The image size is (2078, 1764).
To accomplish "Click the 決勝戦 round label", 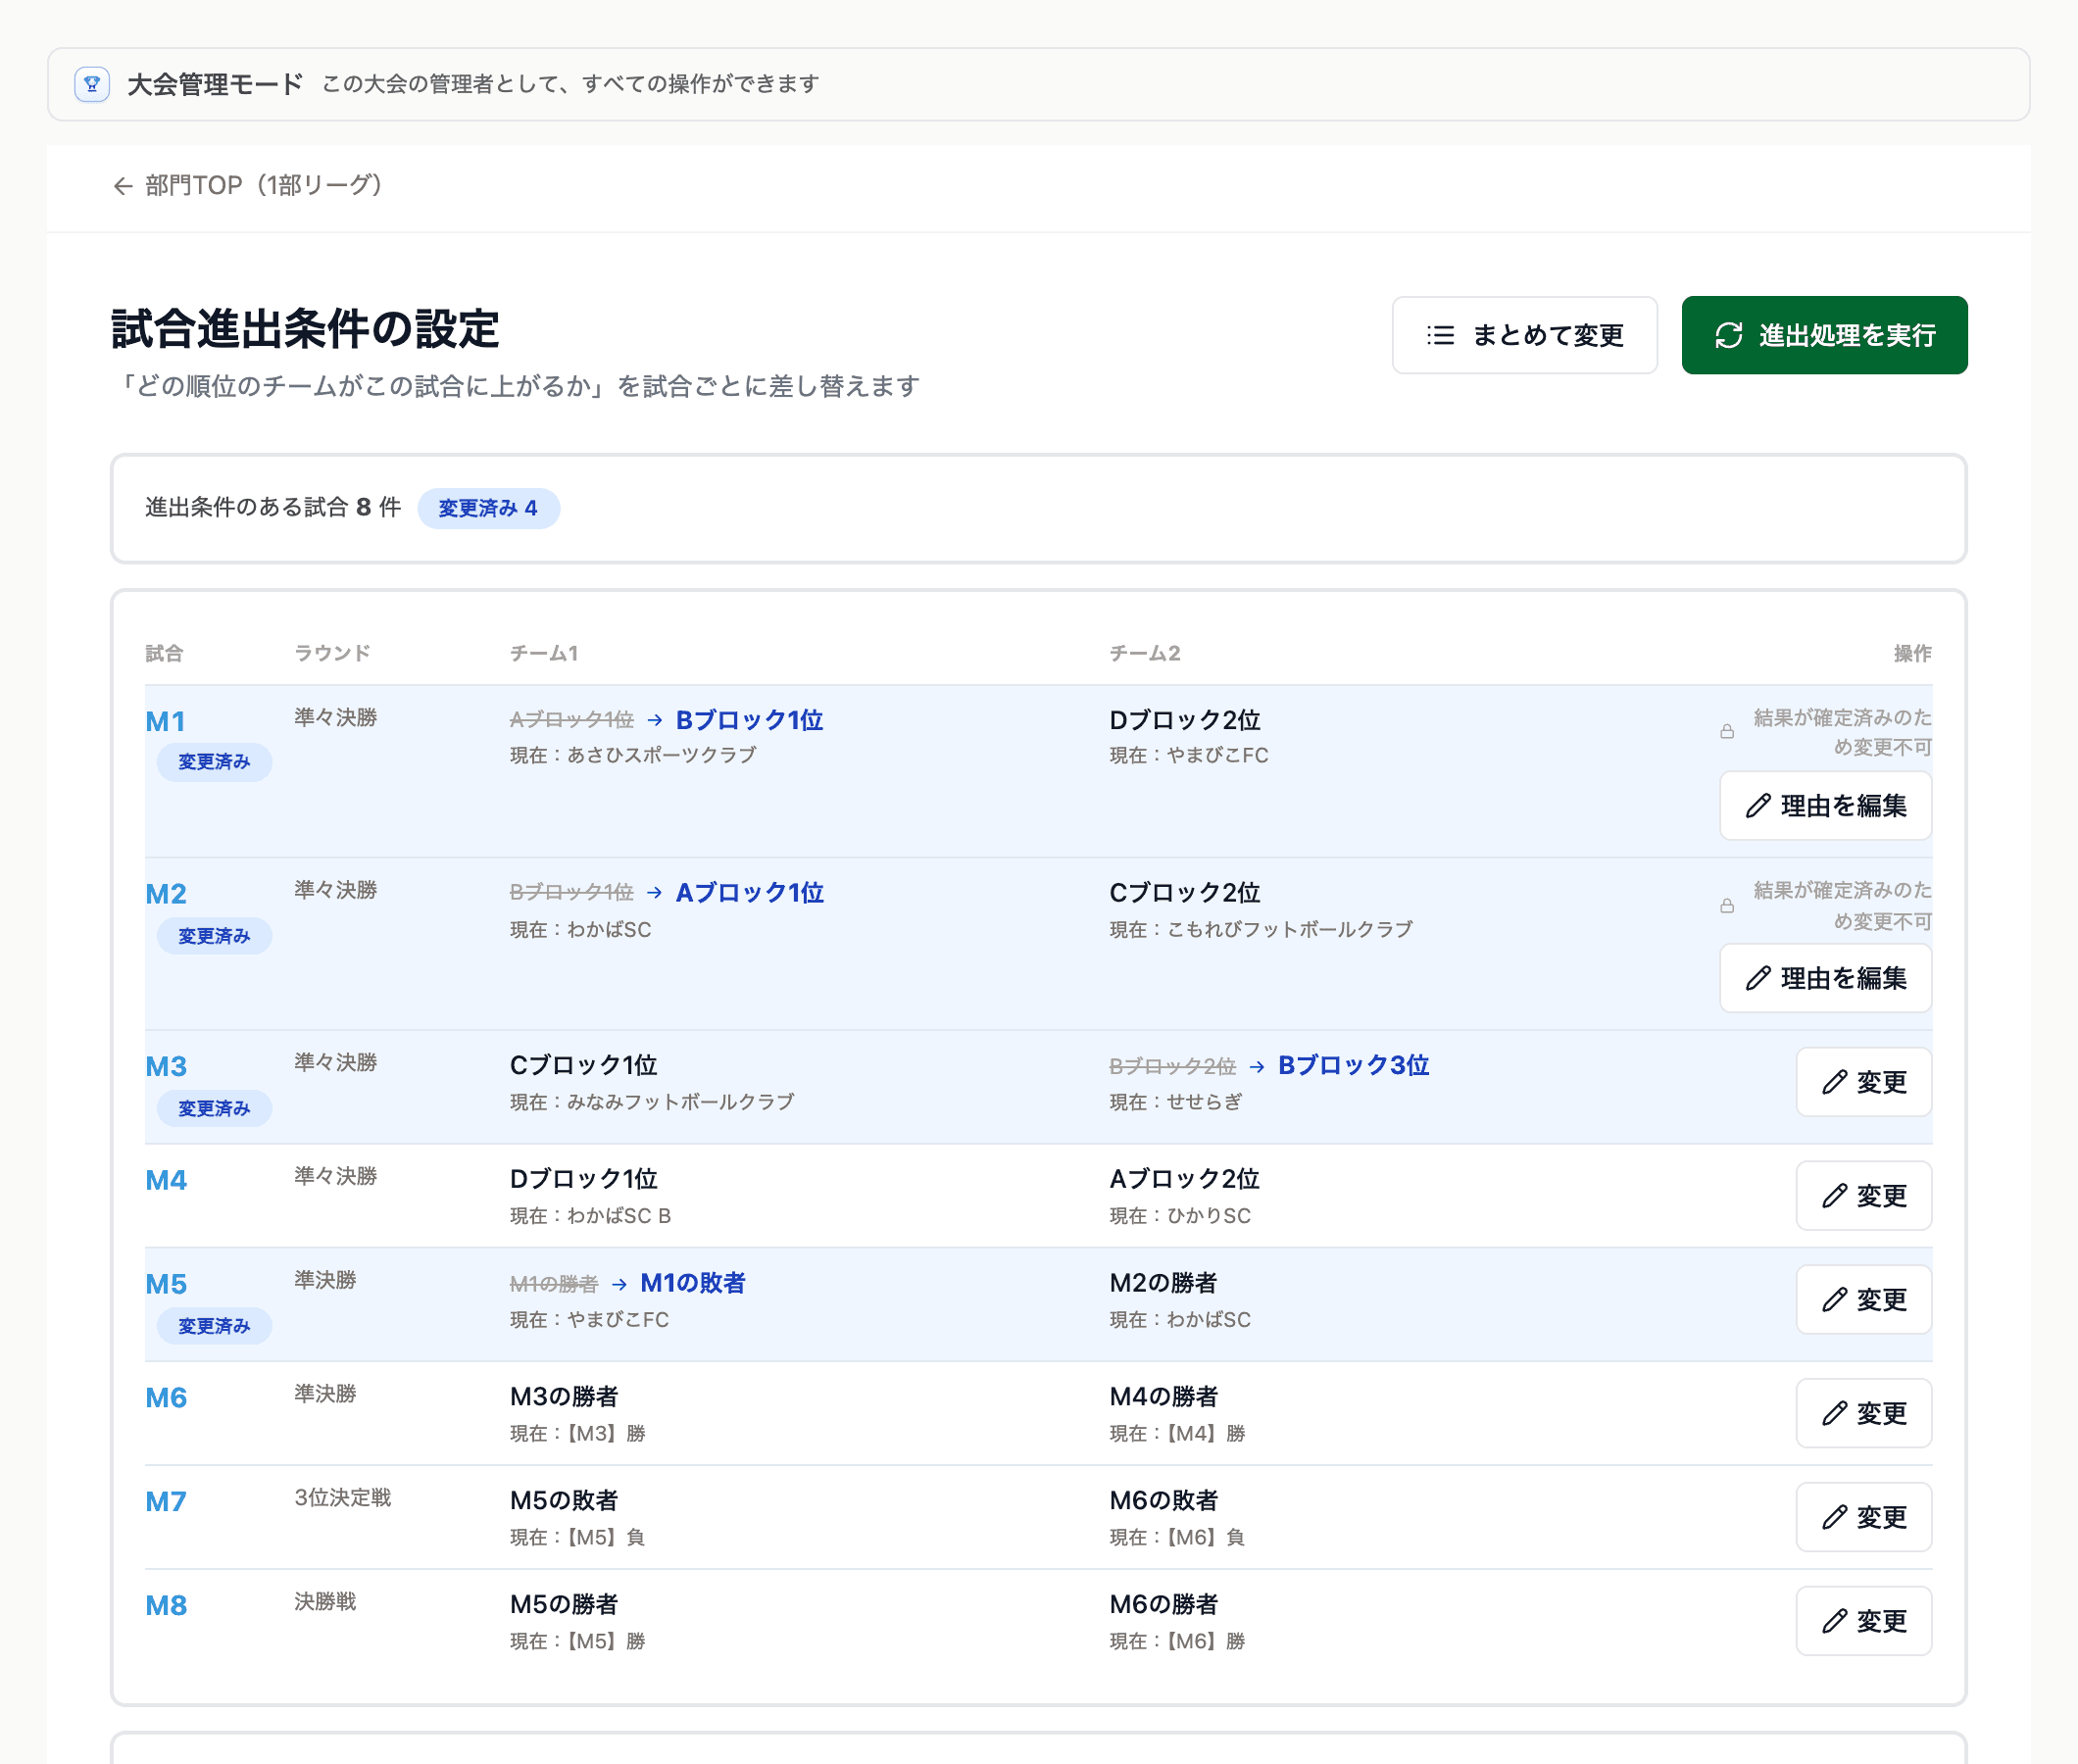I will [x=326, y=1602].
